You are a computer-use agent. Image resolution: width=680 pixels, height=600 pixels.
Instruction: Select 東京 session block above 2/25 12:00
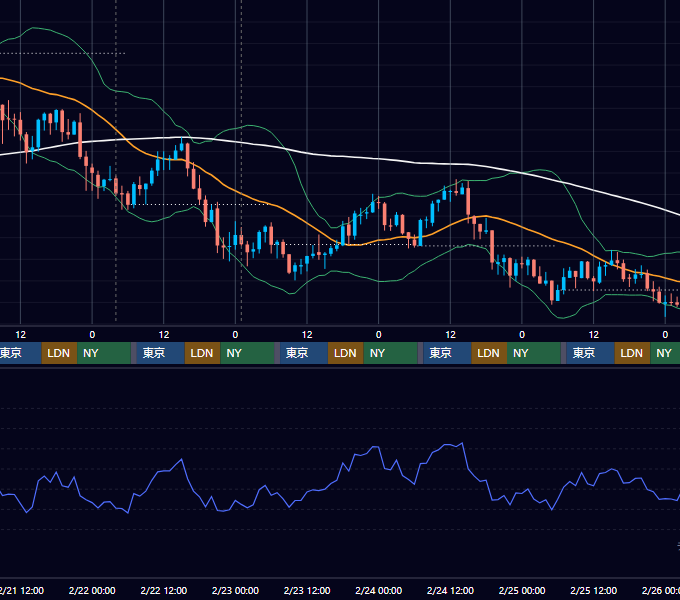tap(590, 353)
